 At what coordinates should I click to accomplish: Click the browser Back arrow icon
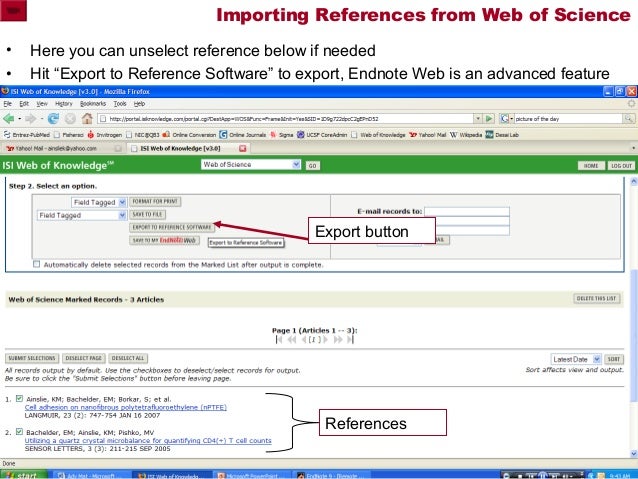(9, 119)
